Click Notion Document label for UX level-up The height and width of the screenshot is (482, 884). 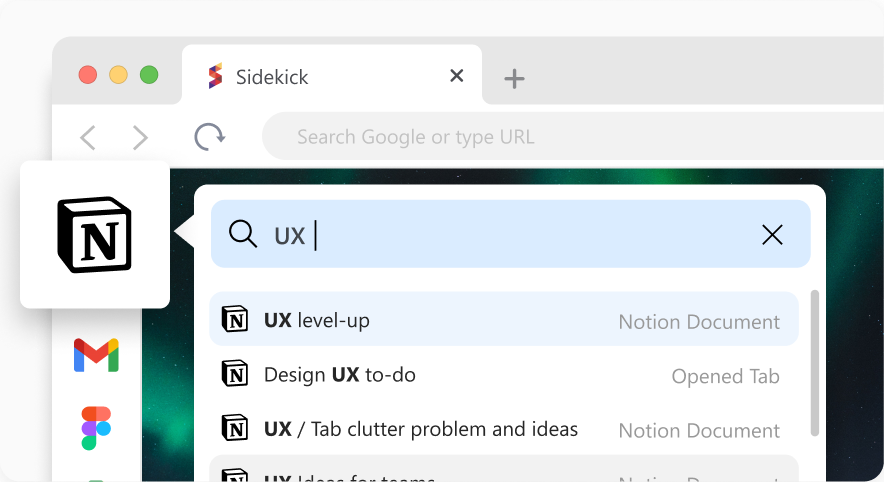(x=699, y=322)
